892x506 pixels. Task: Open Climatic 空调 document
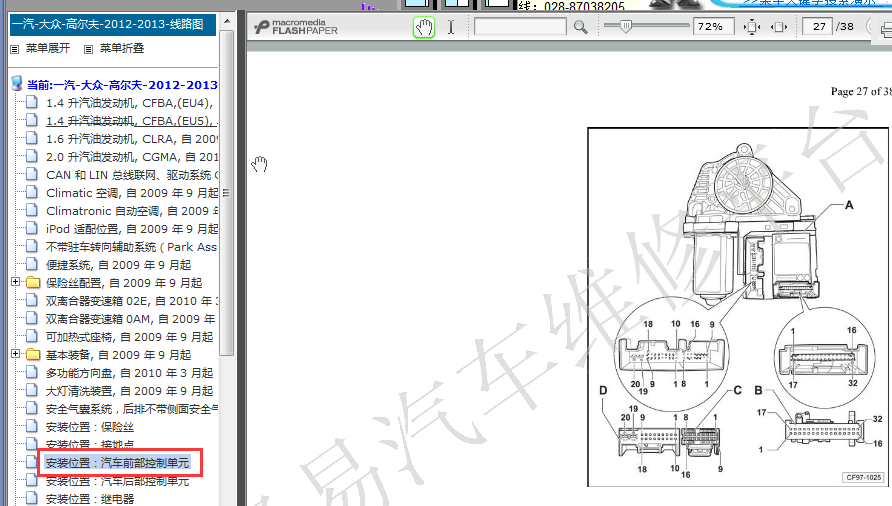click(x=131, y=193)
